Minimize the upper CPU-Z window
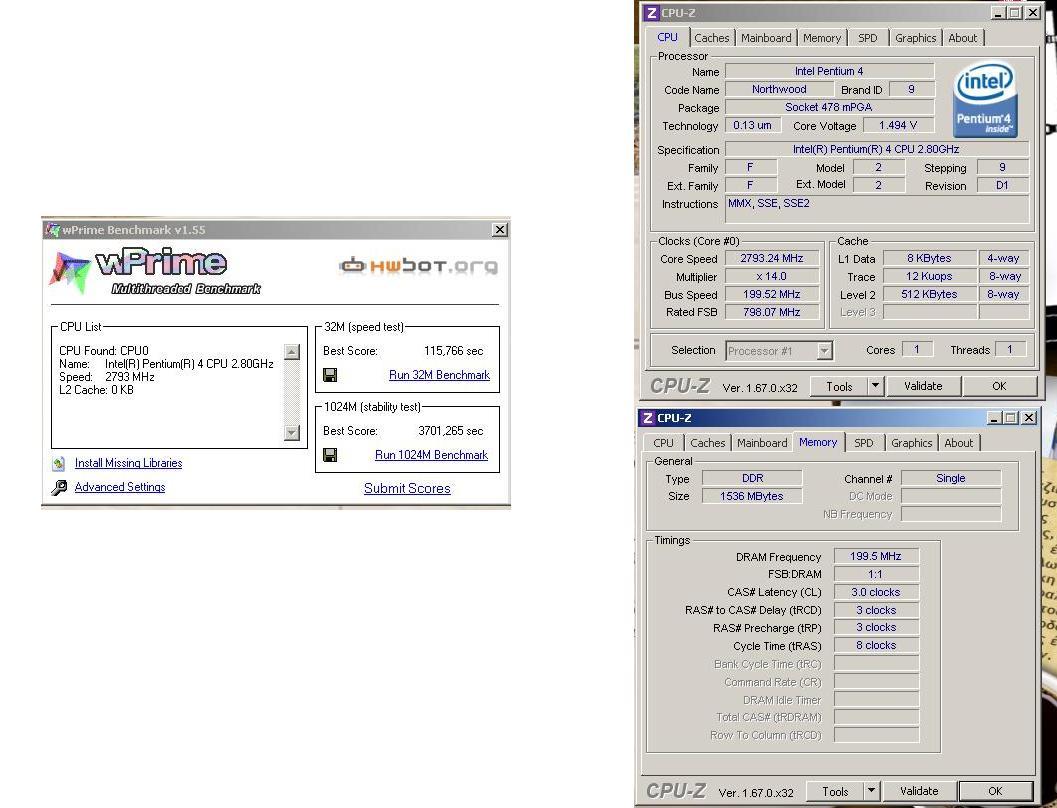The image size is (1057, 808). [998, 13]
